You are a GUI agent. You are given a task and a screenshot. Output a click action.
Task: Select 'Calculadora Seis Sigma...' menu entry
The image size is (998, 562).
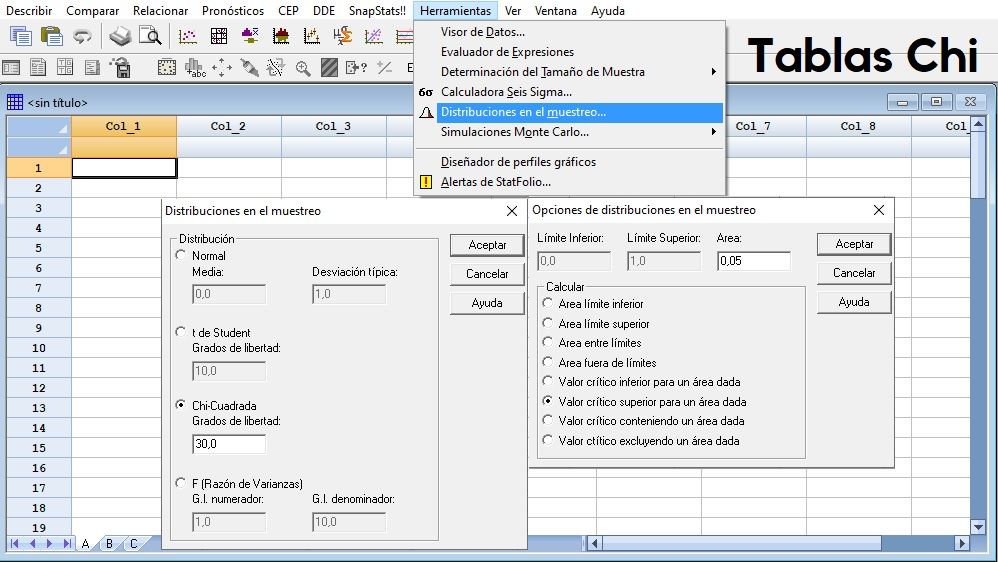pyautogui.click(x=506, y=92)
